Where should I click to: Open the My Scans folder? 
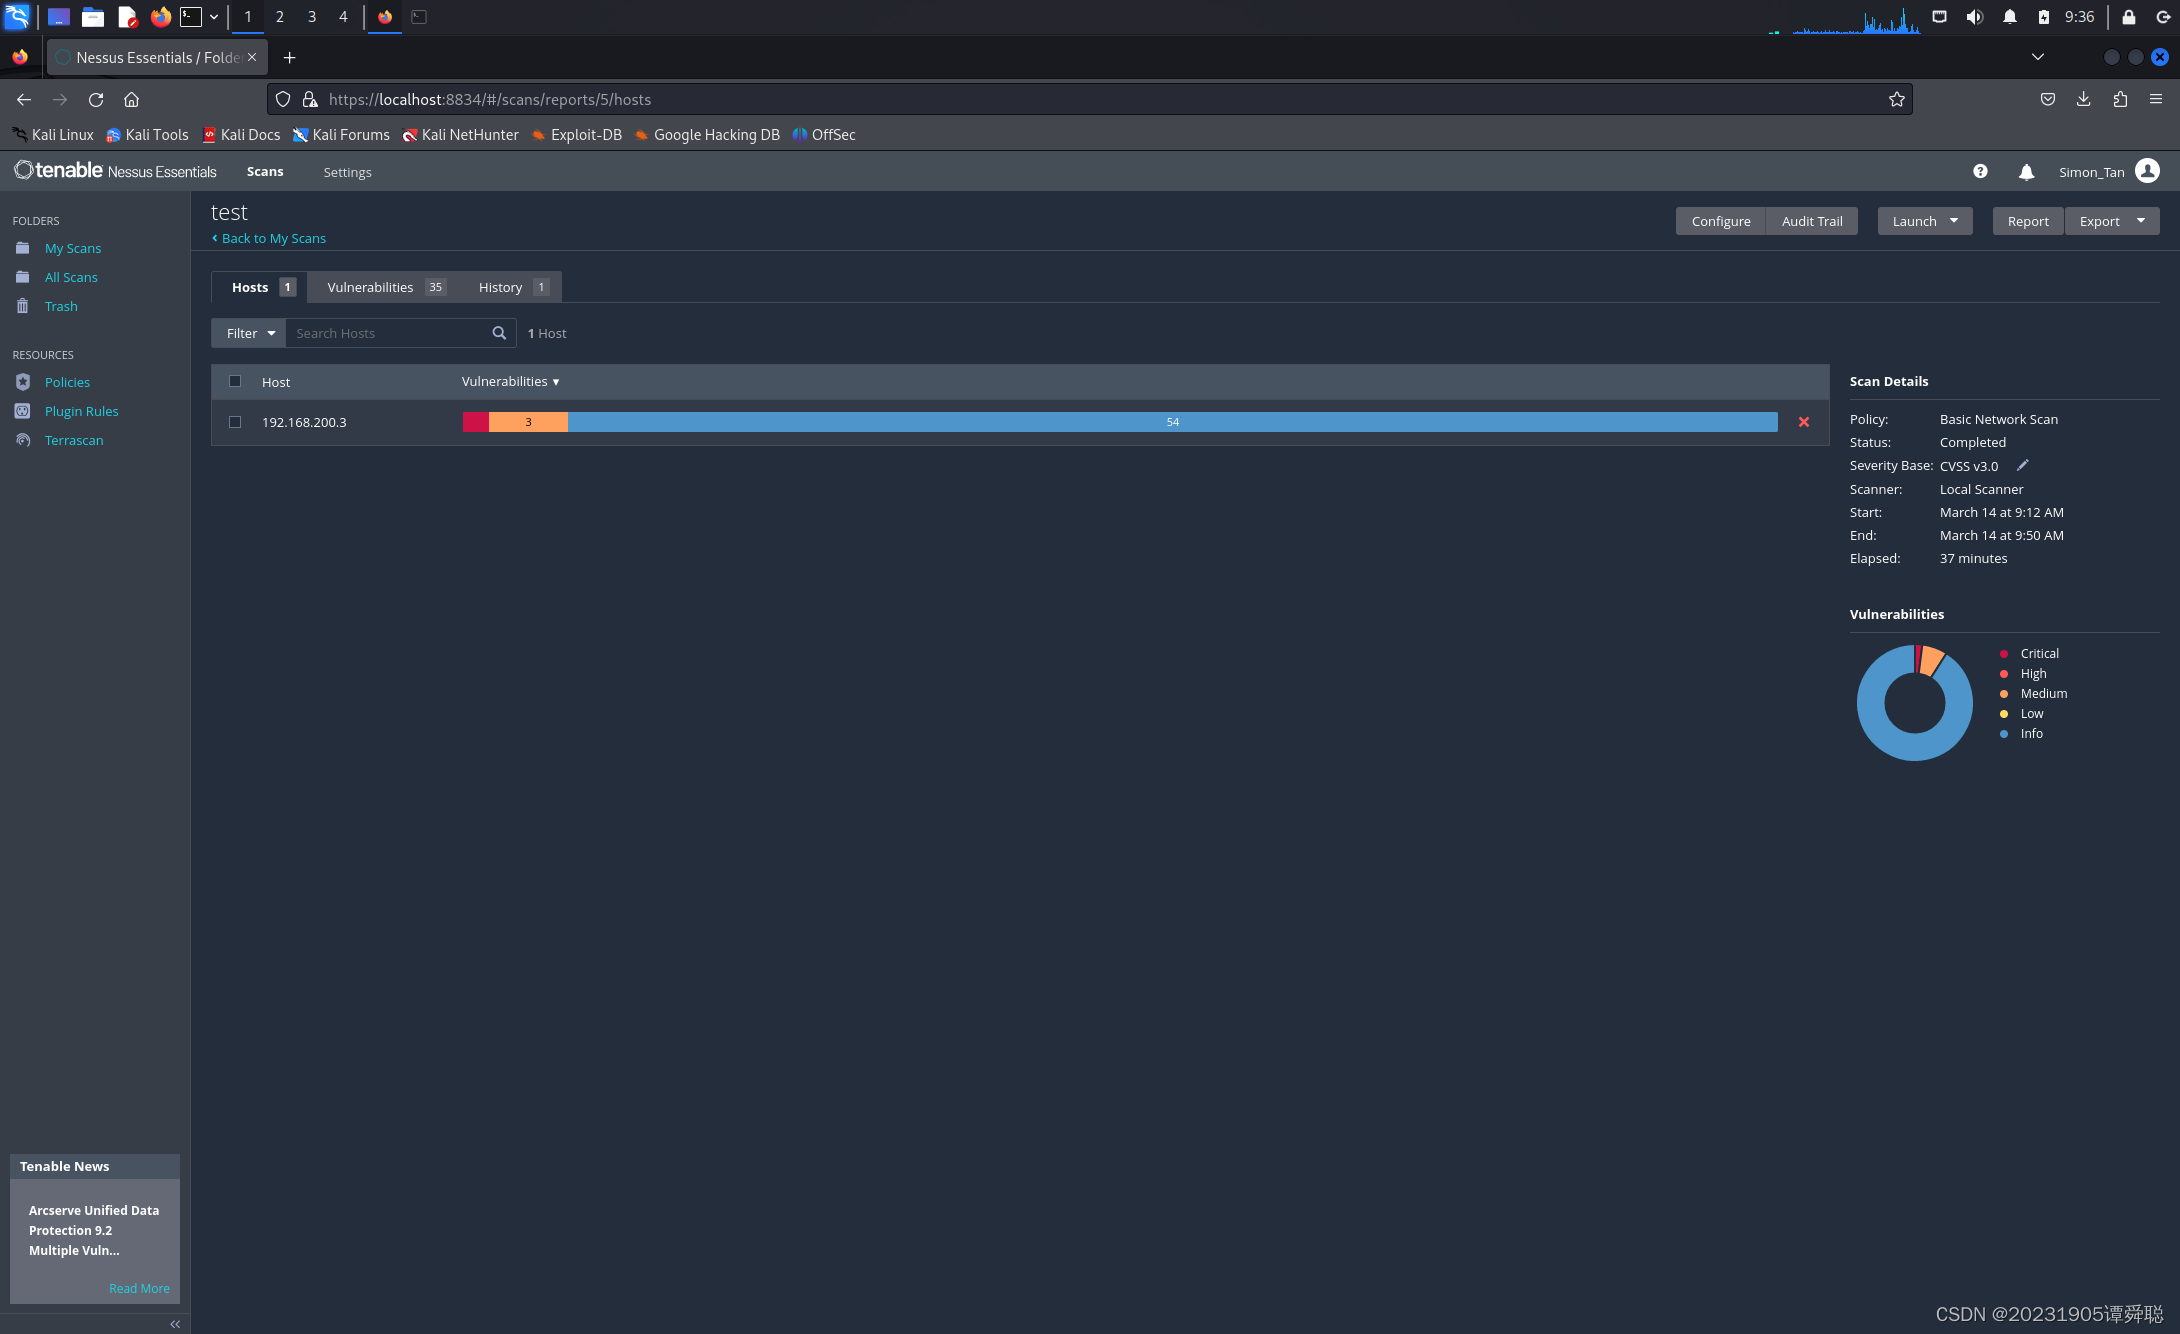coord(73,248)
